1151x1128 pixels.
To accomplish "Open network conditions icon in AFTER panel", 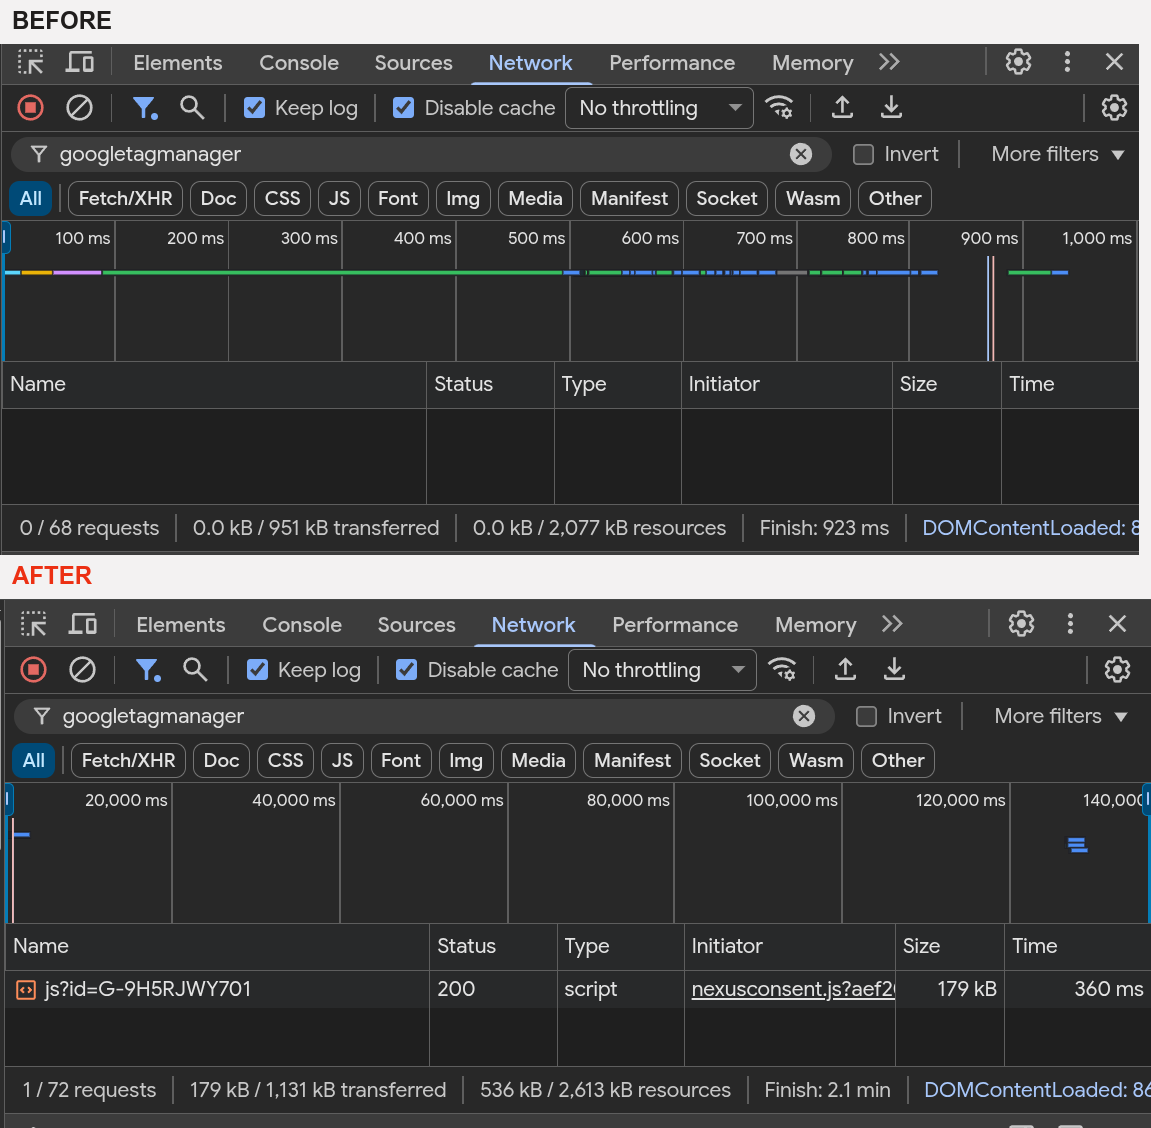I will (782, 670).
